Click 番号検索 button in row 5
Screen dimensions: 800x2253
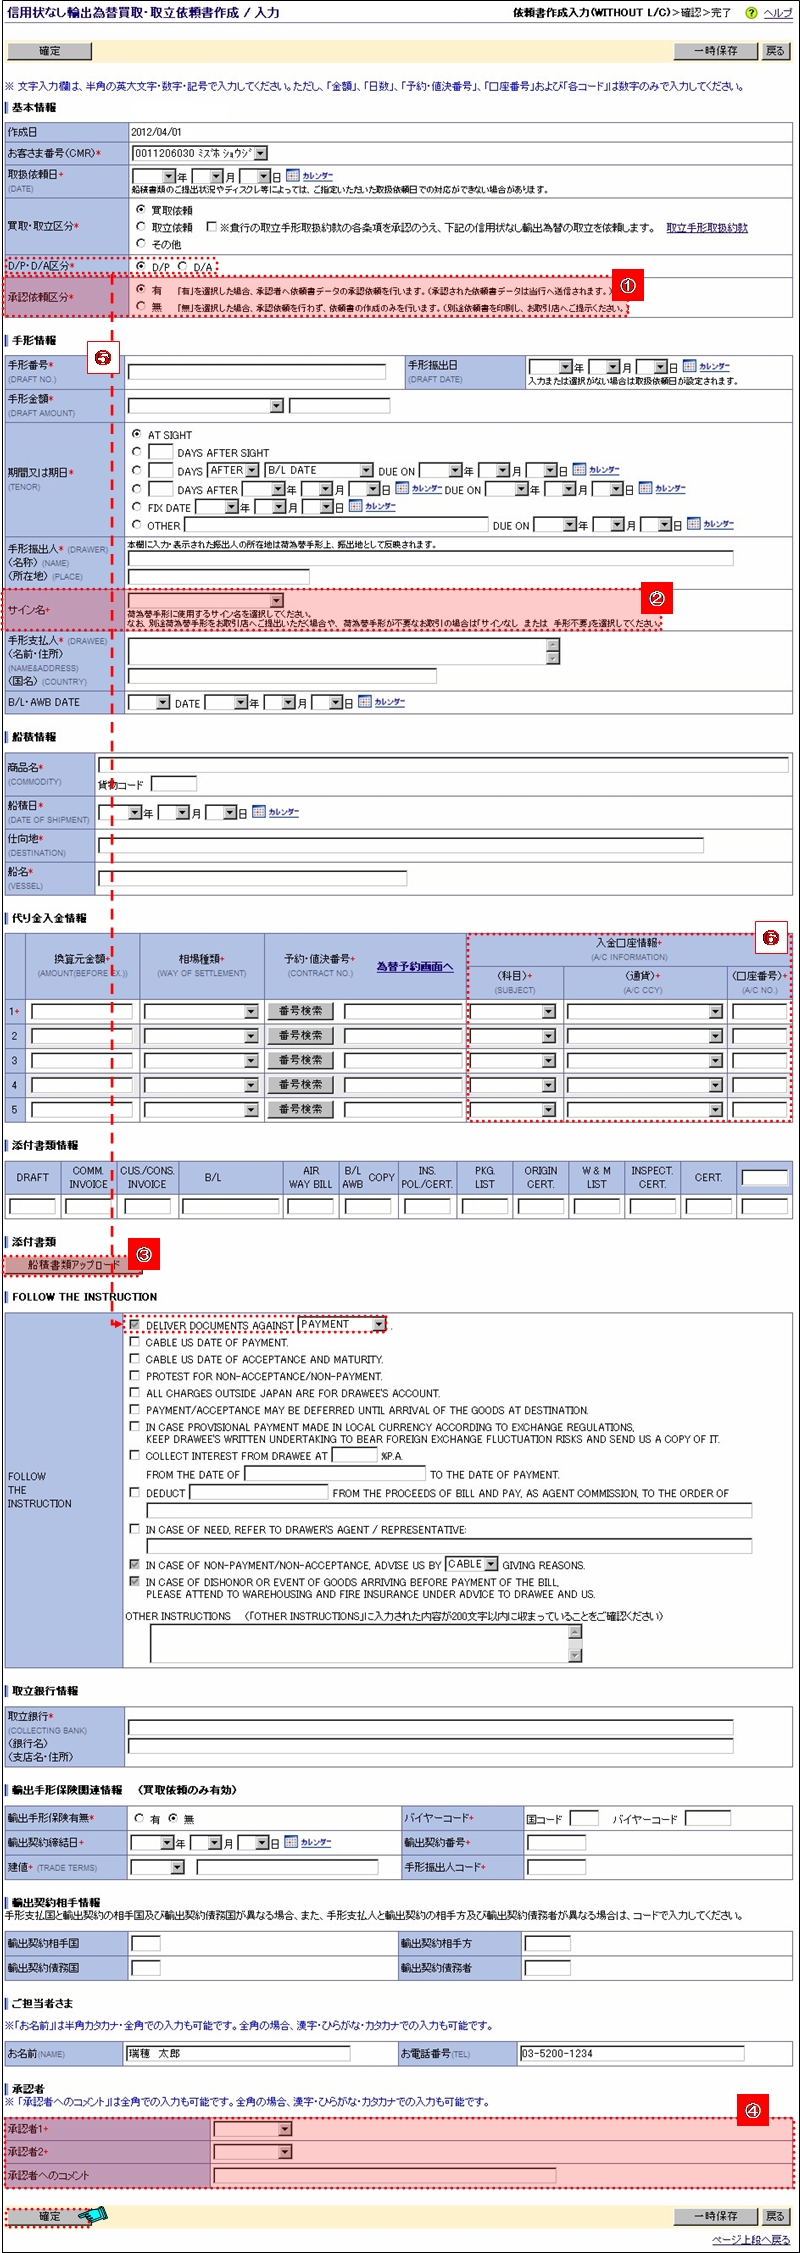pyautogui.click(x=301, y=1109)
